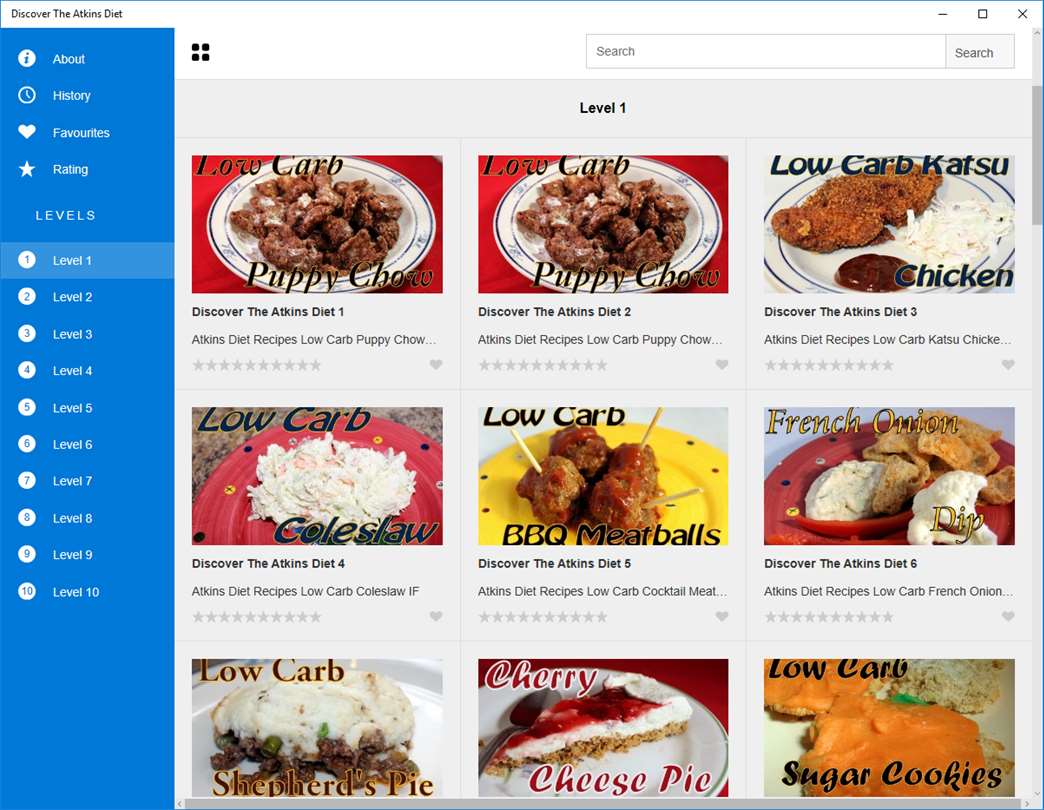
Task: Select the Level 3 number icon
Action: tap(27, 333)
